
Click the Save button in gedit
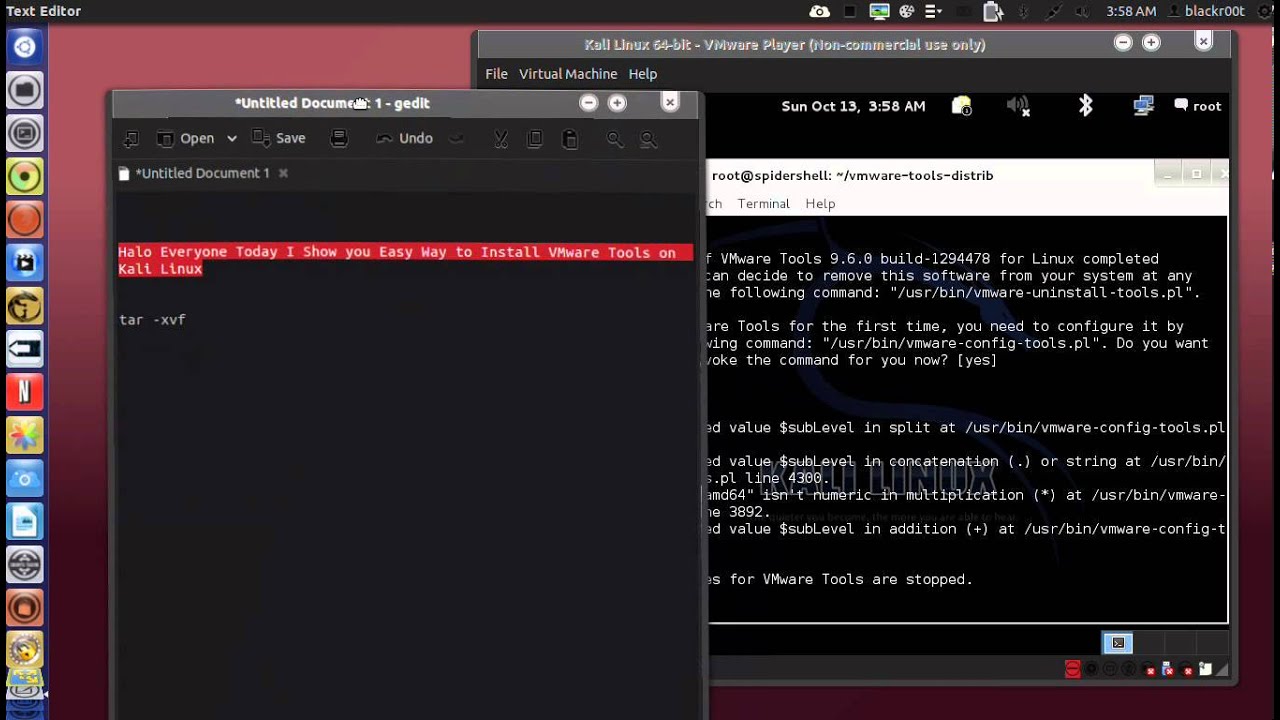279,138
